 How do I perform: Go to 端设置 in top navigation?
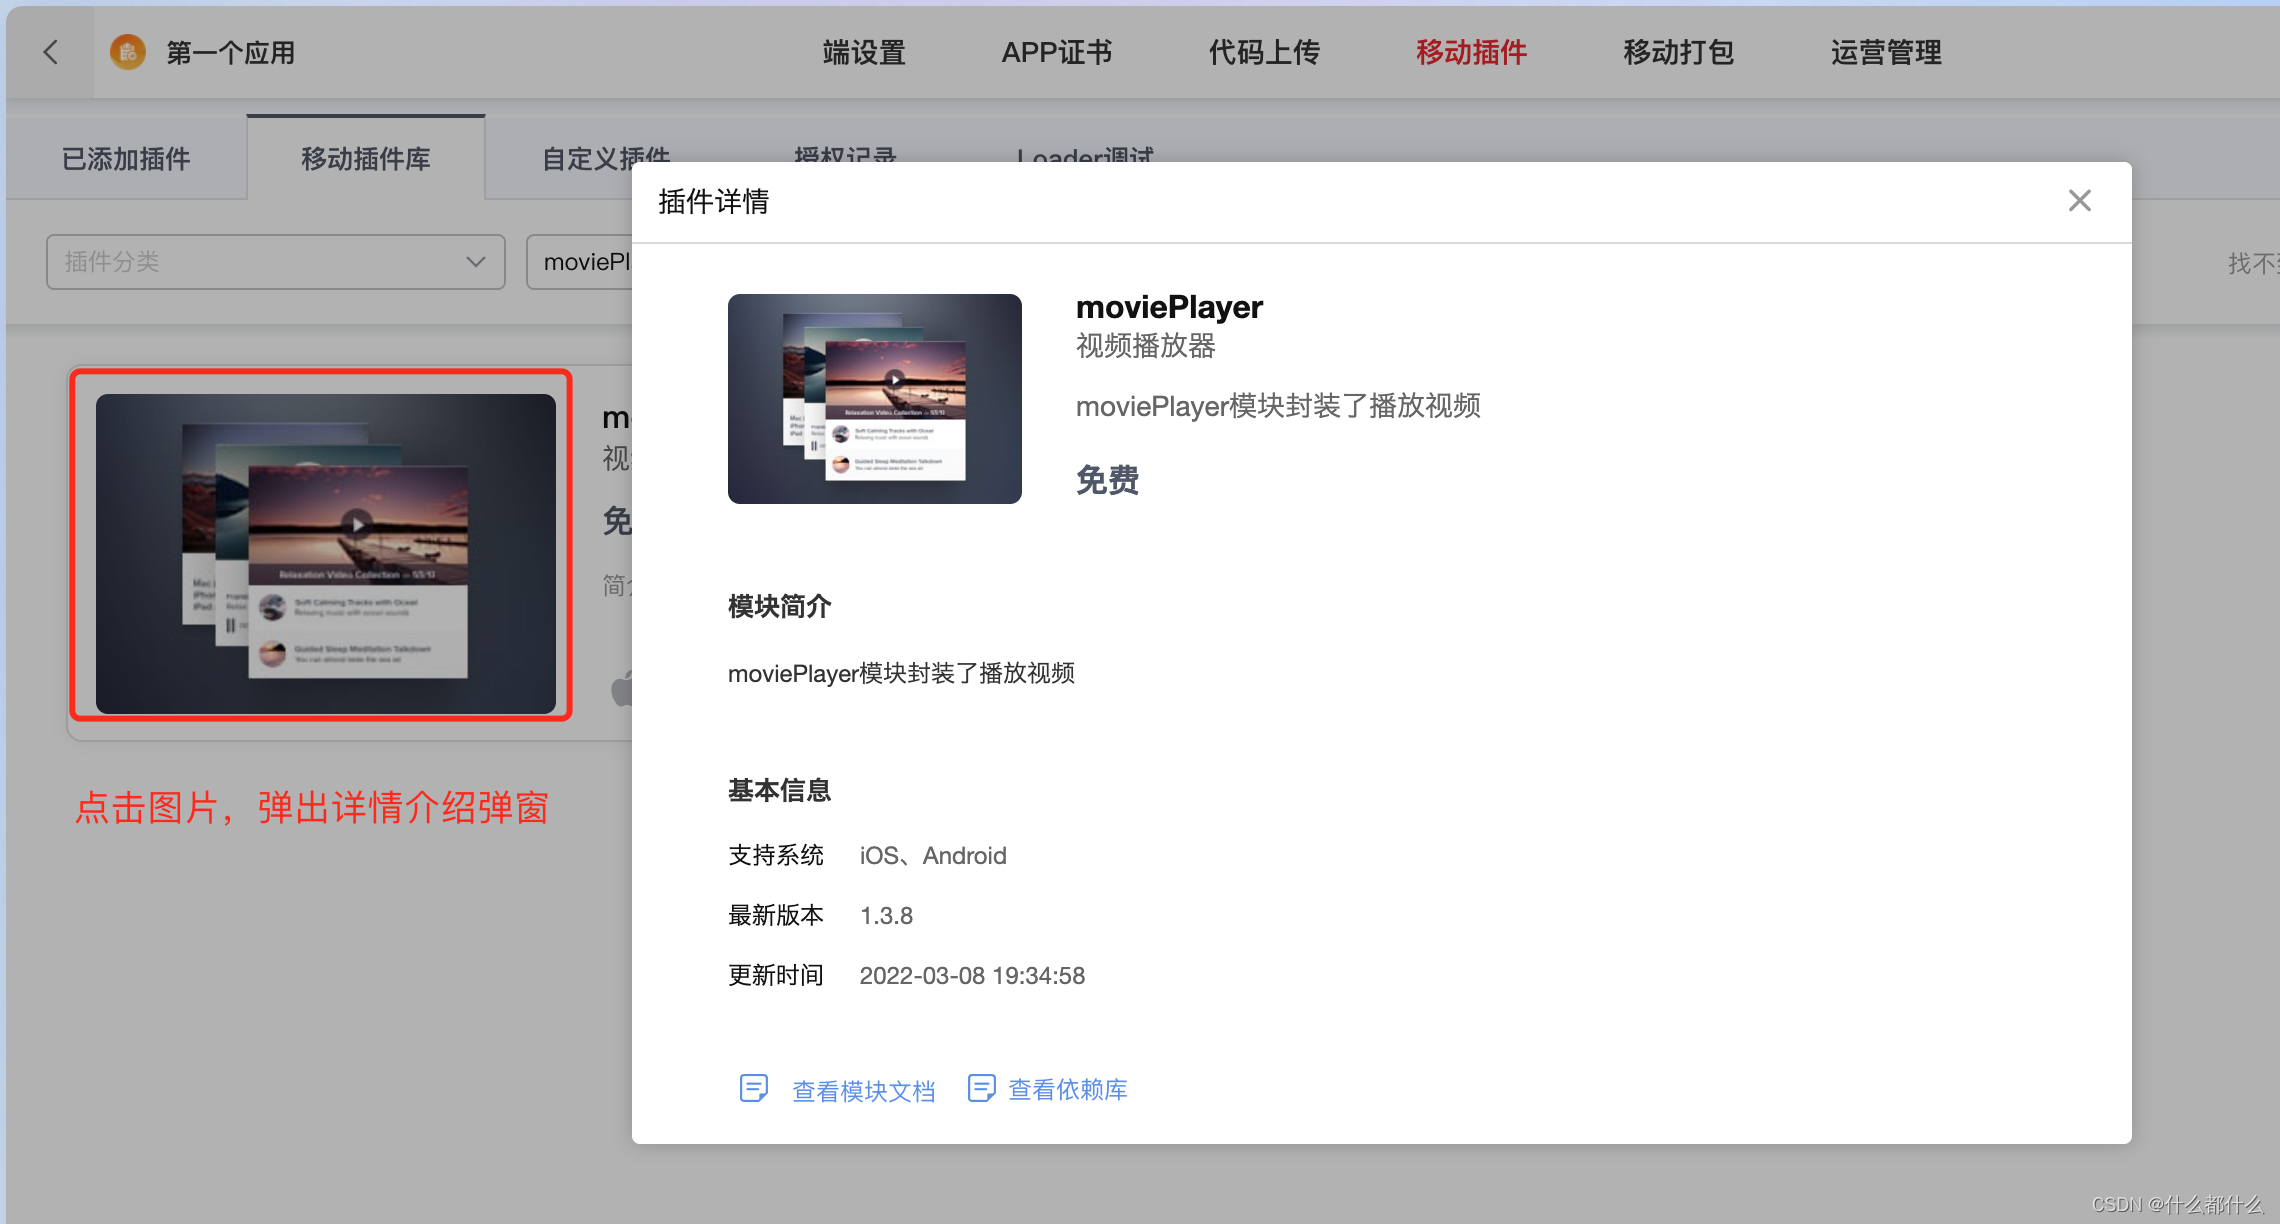[x=864, y=52]
